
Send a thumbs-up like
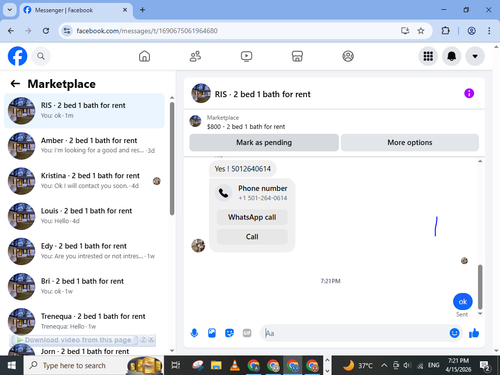(474, 333)
